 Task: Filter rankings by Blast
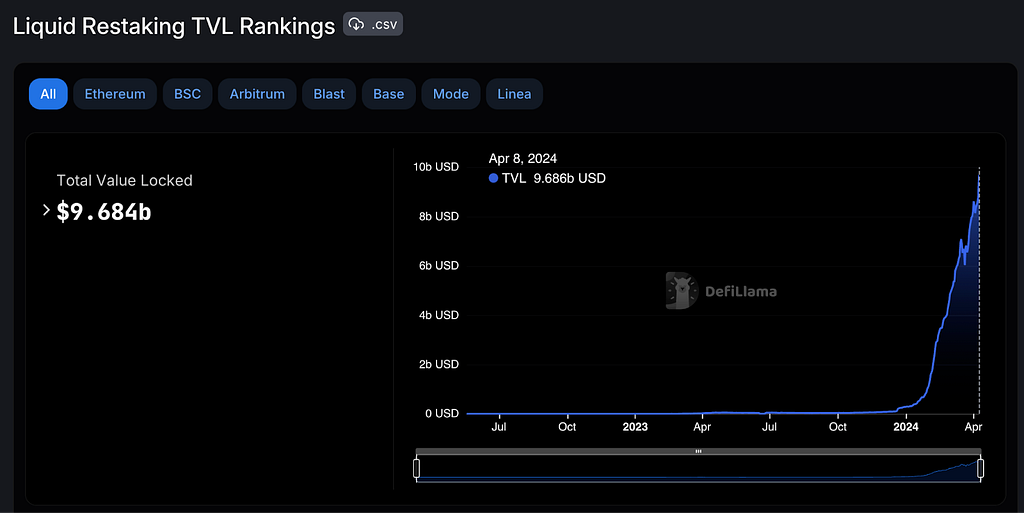[328, 94]
